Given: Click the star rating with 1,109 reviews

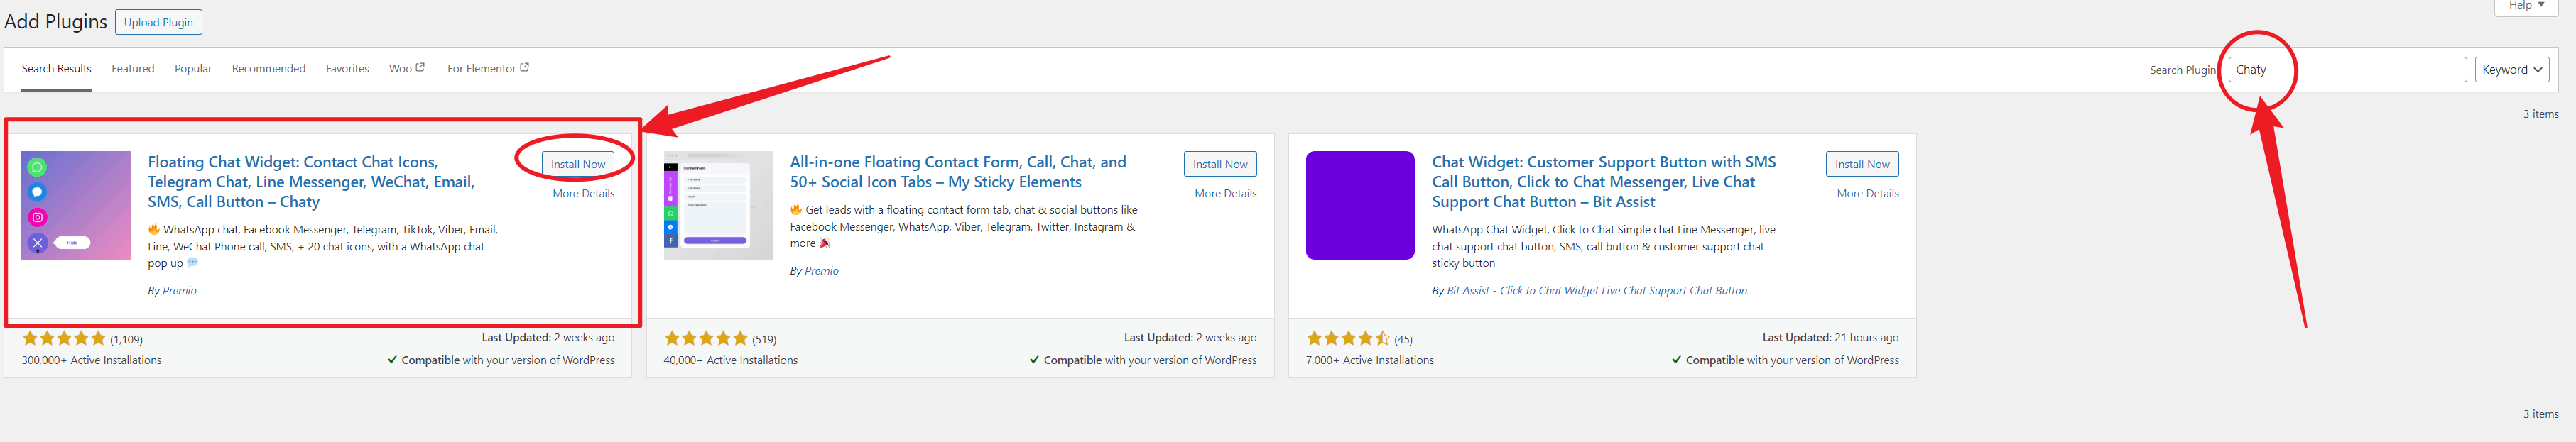Looking at the screenshot, I should click(x=64, y=339).
